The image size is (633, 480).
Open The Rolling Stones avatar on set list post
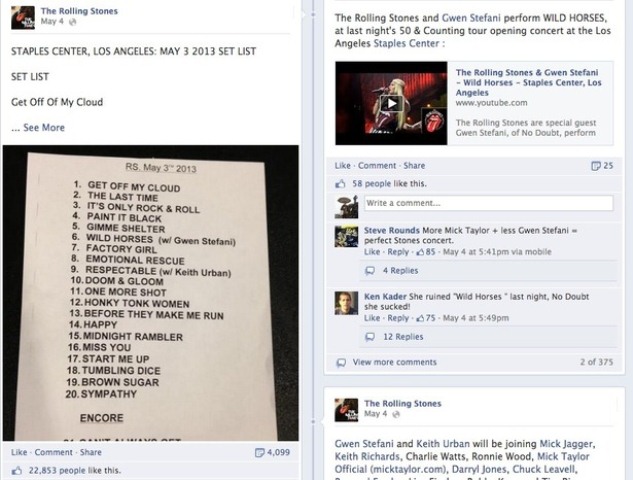pyautogui.click(x=23, y=17)
